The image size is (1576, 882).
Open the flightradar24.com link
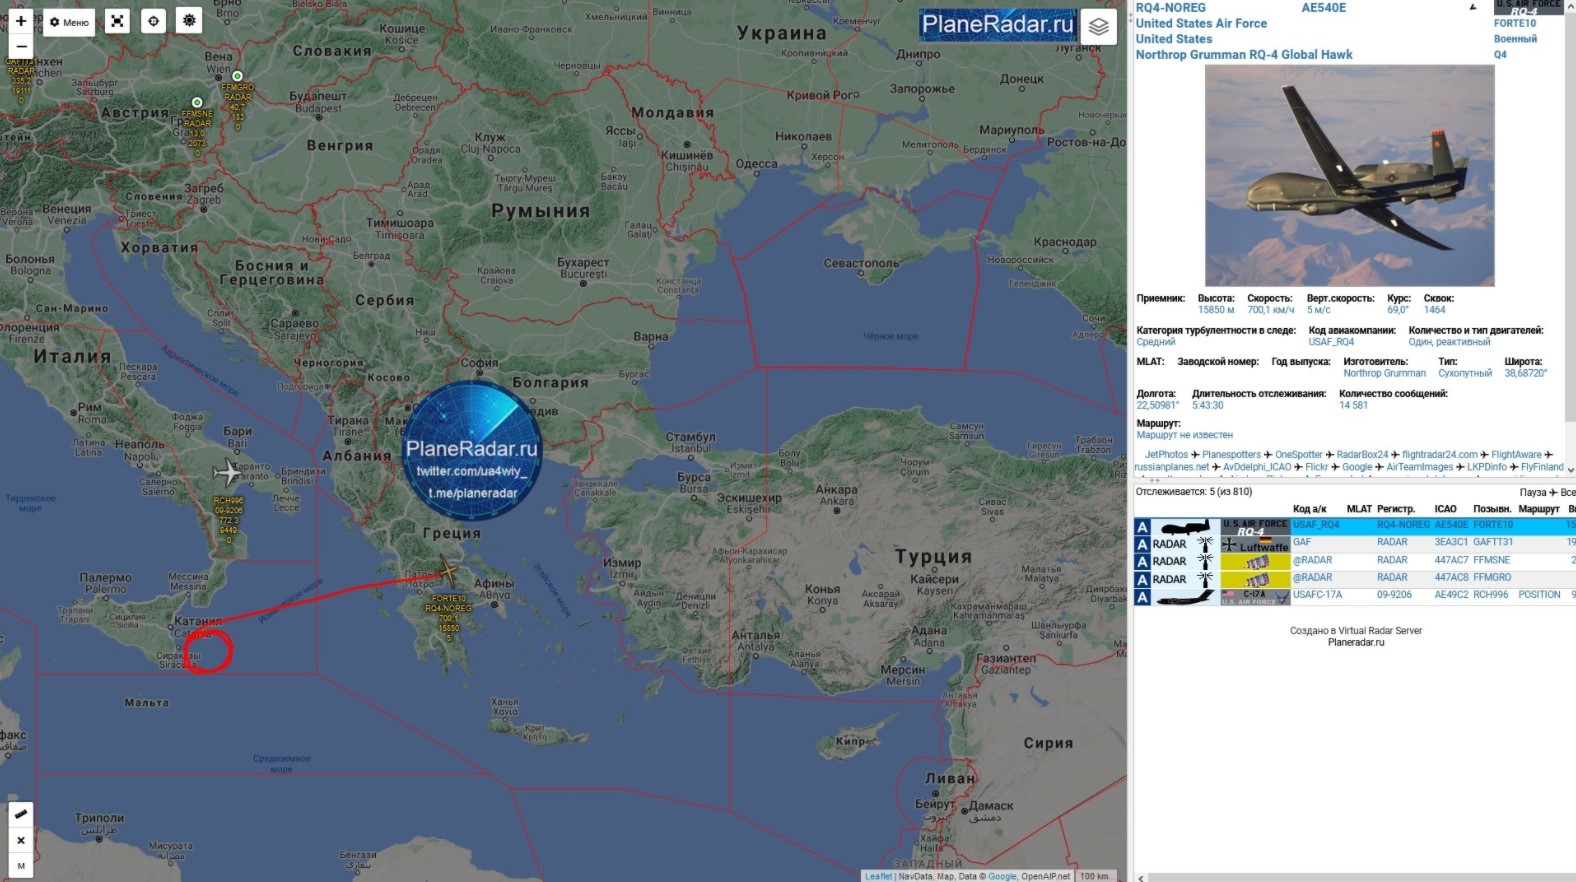(1439, 454)
